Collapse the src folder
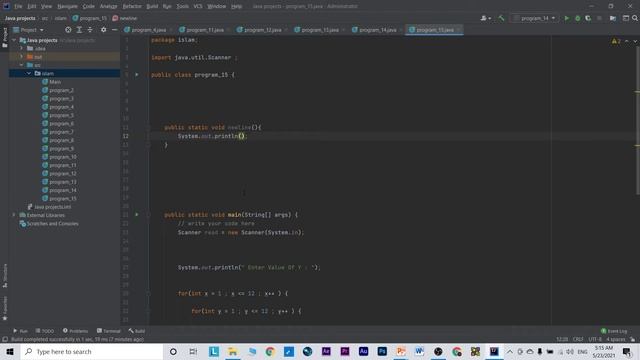This screenshot has height=360, width=640. pos(22,65)
